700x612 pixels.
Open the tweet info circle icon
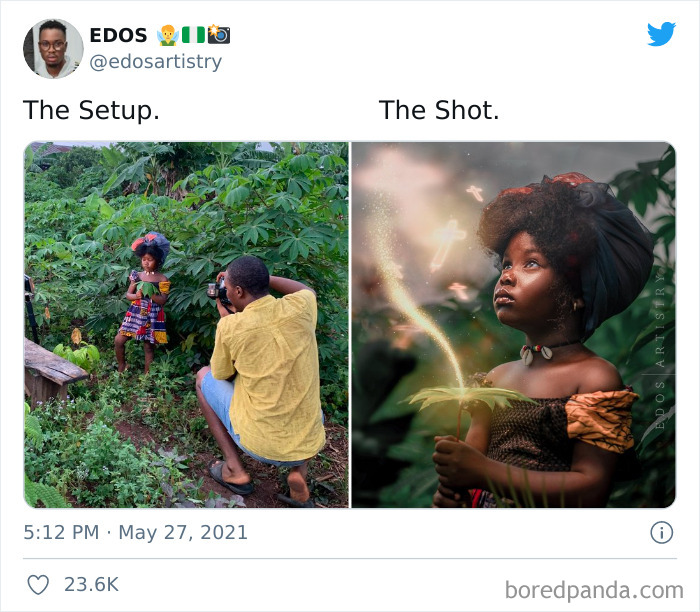tap(661, 532)
